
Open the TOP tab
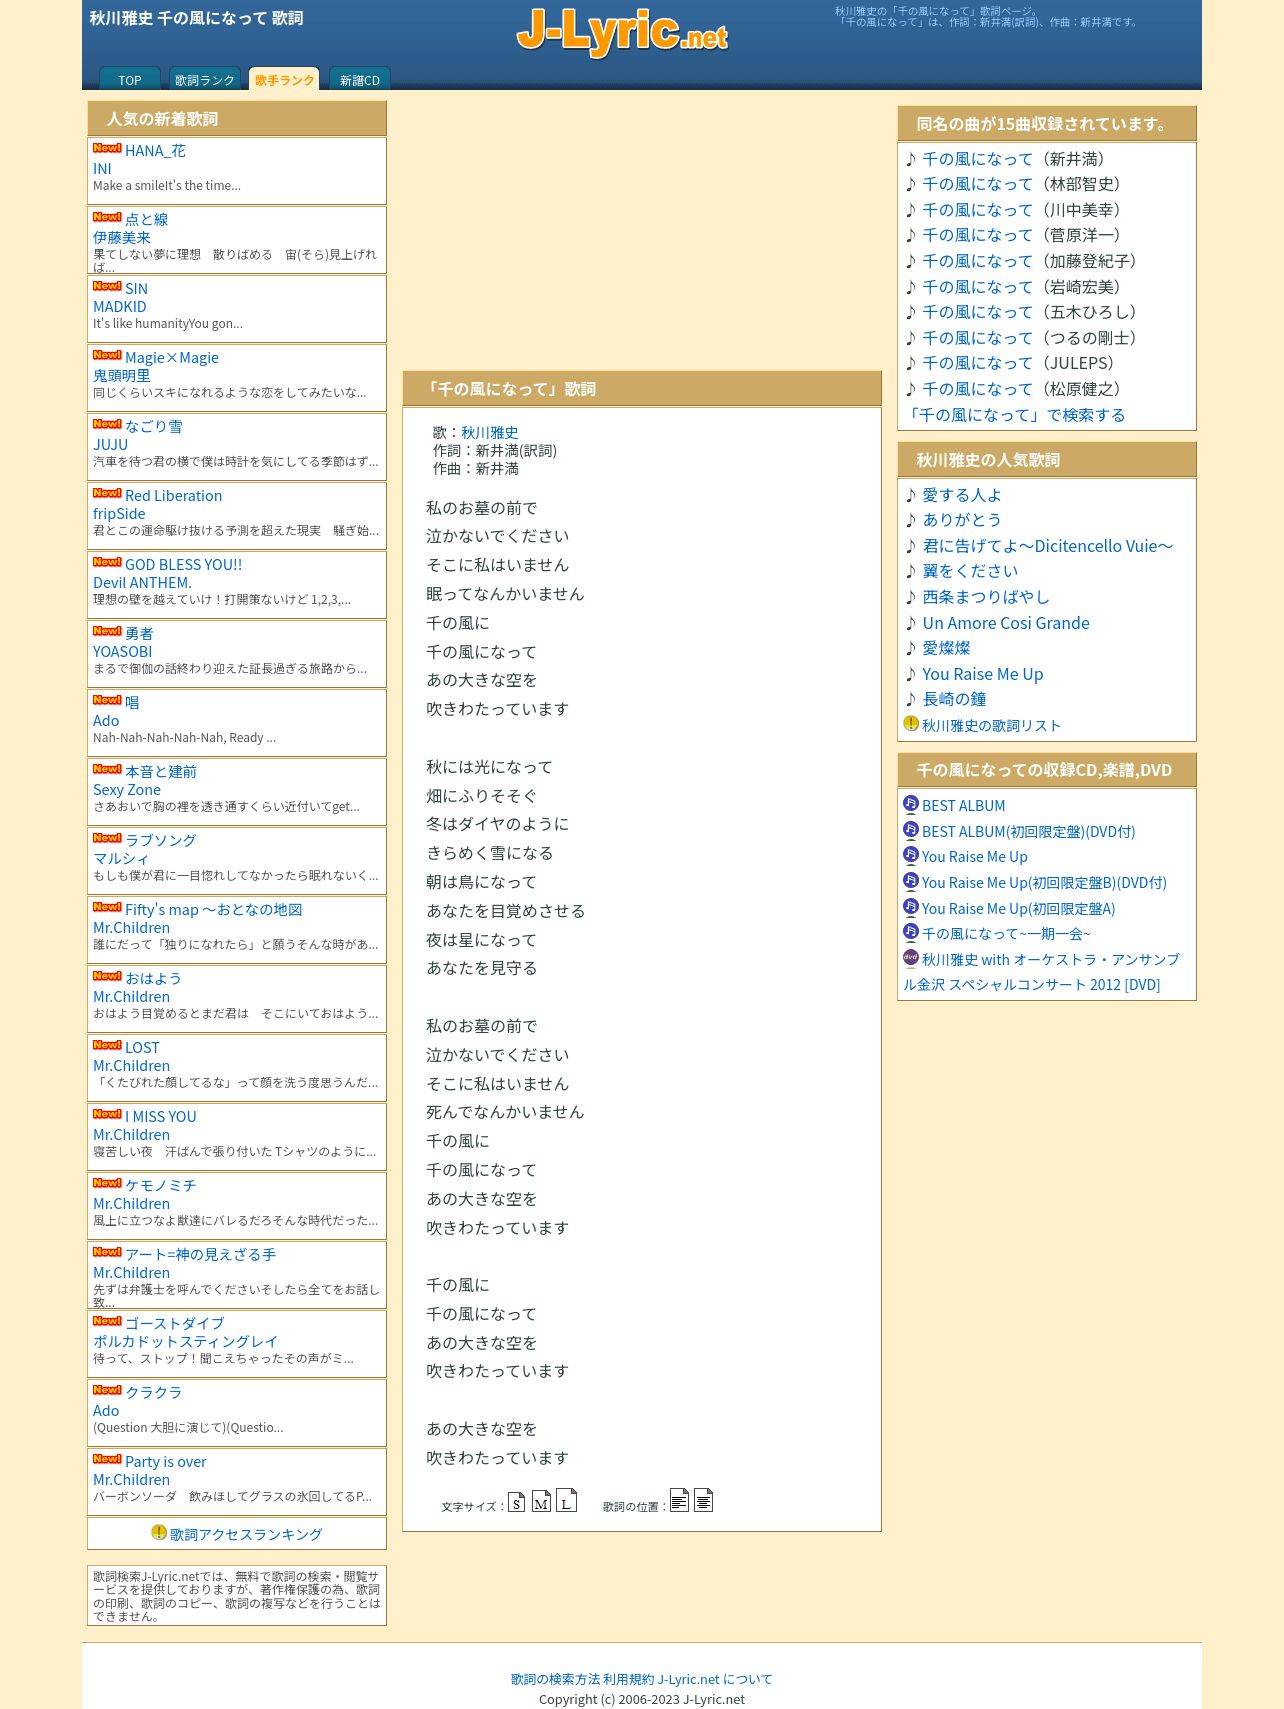coord(130,80)
